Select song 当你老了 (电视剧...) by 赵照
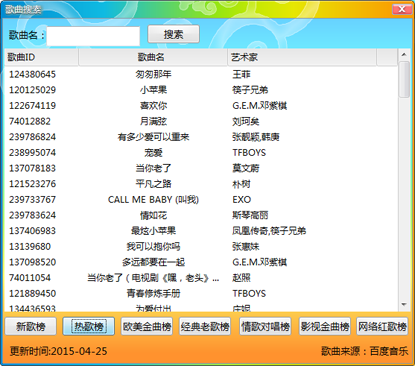 tap(201, 278)
